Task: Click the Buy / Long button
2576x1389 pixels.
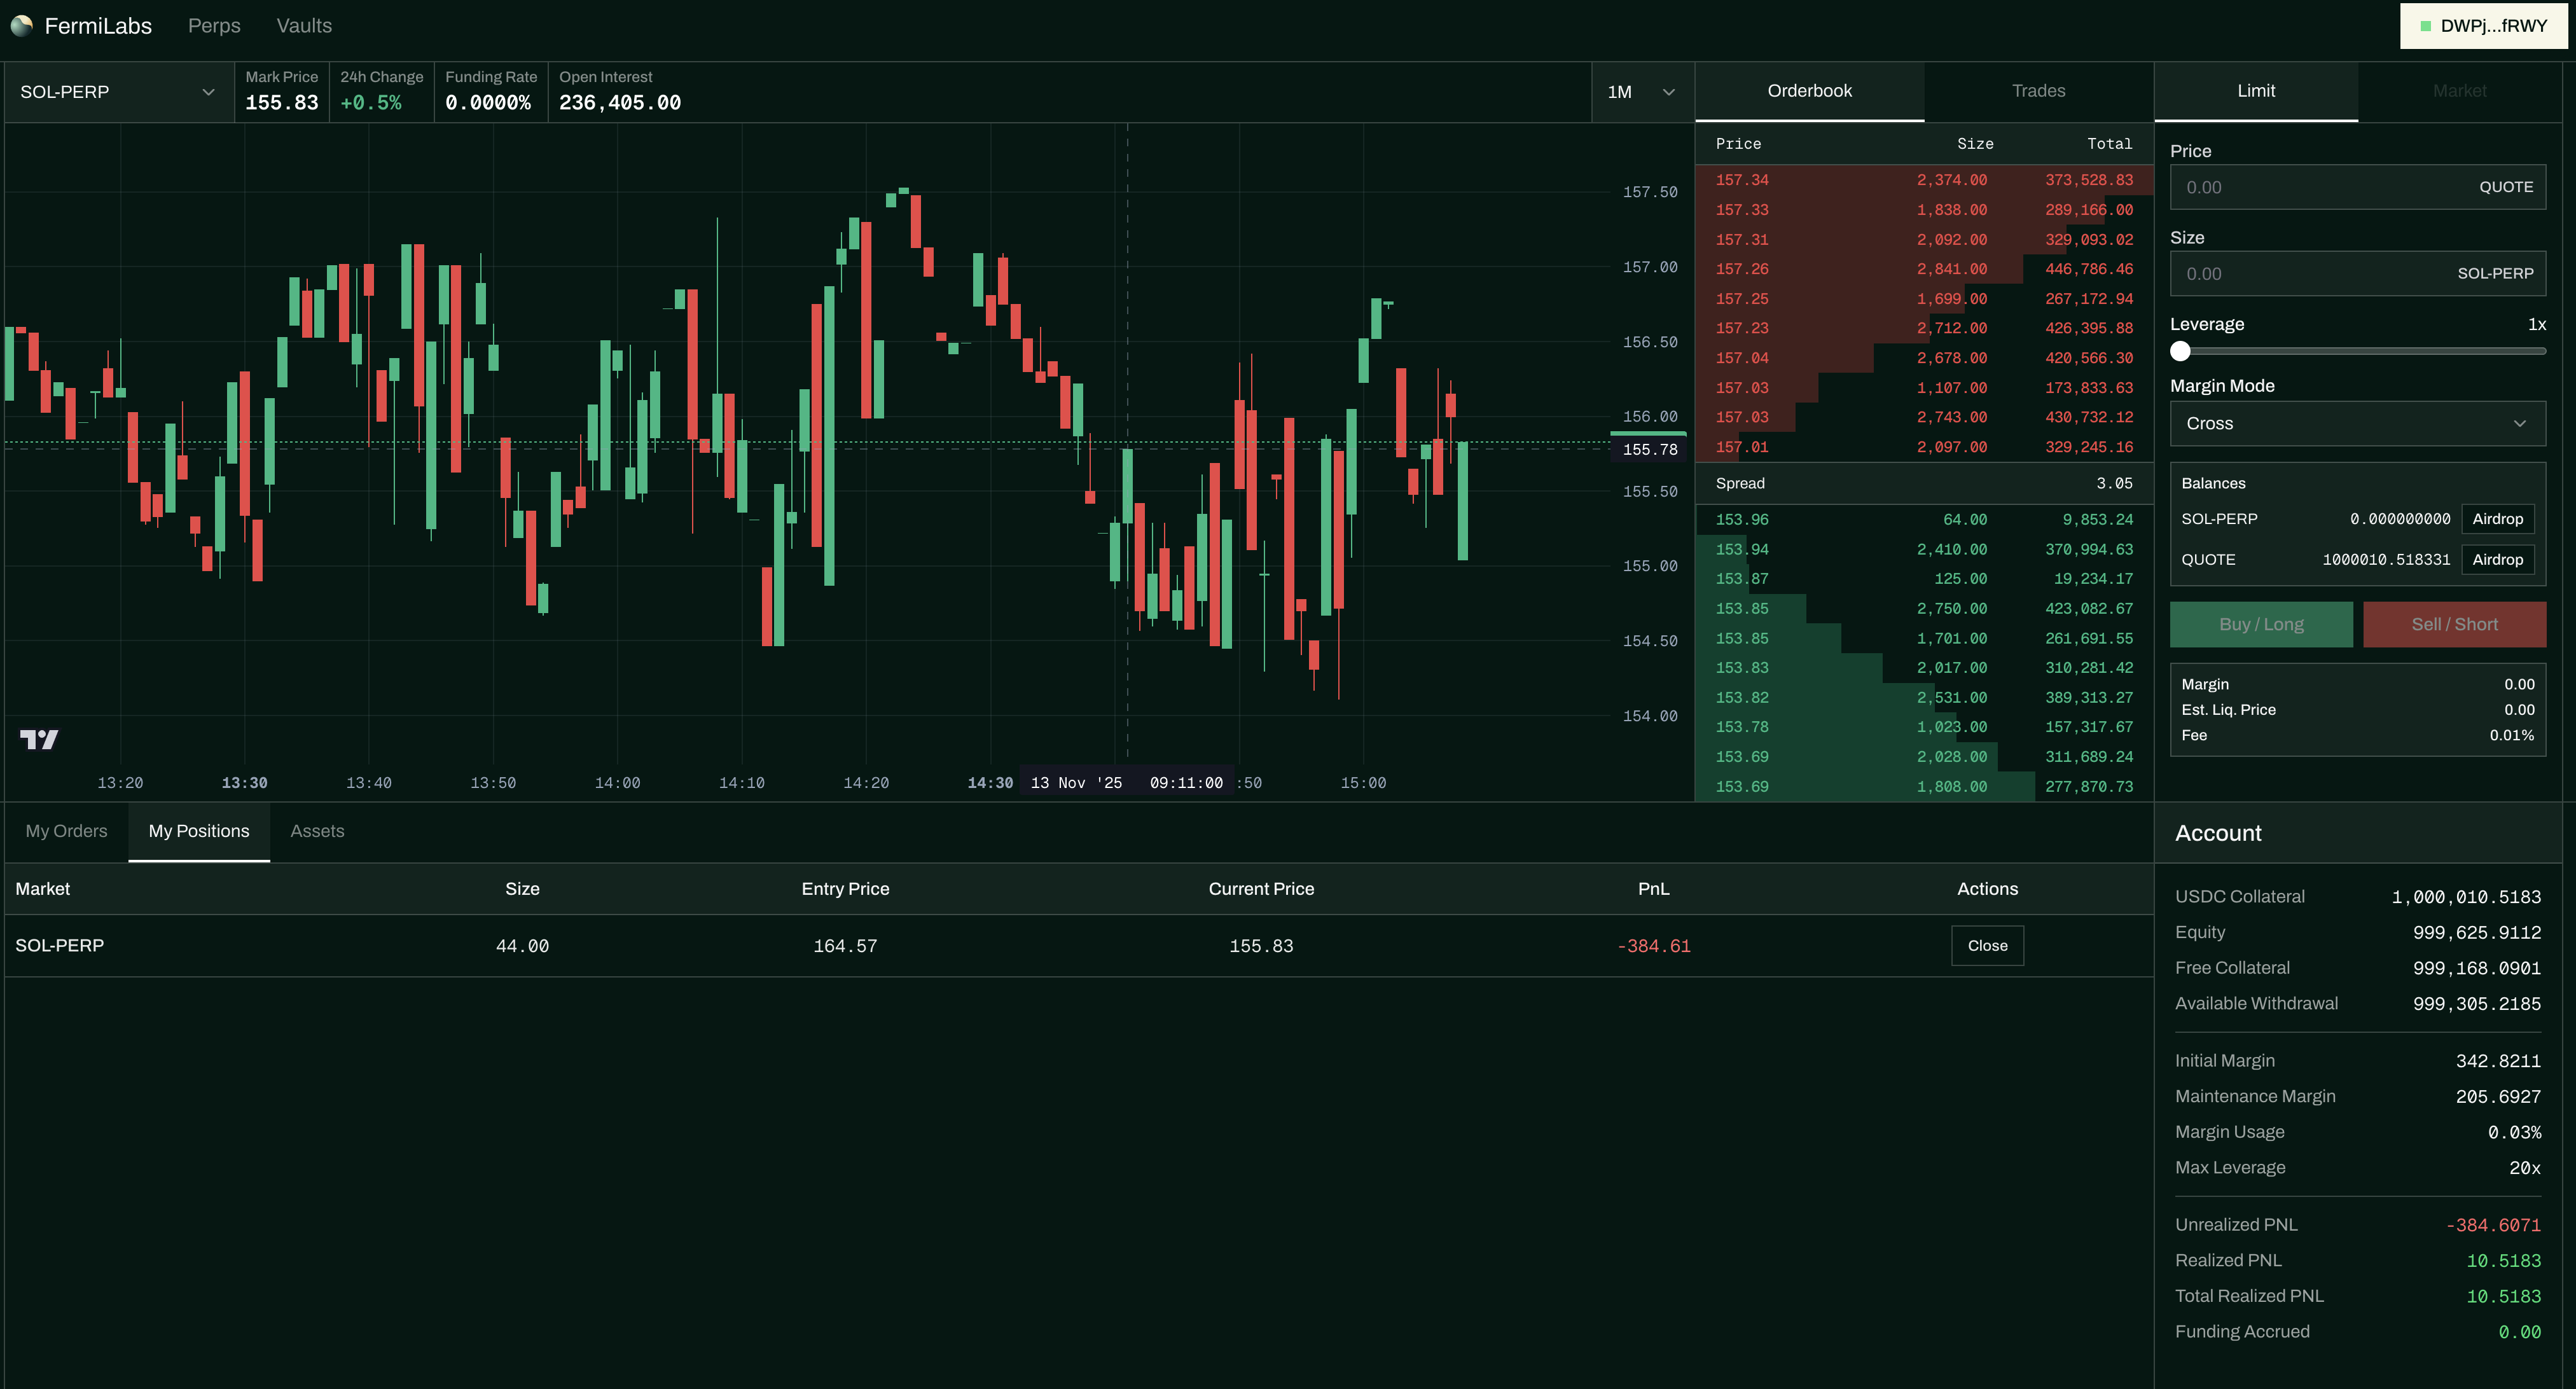Action: 2260,624
